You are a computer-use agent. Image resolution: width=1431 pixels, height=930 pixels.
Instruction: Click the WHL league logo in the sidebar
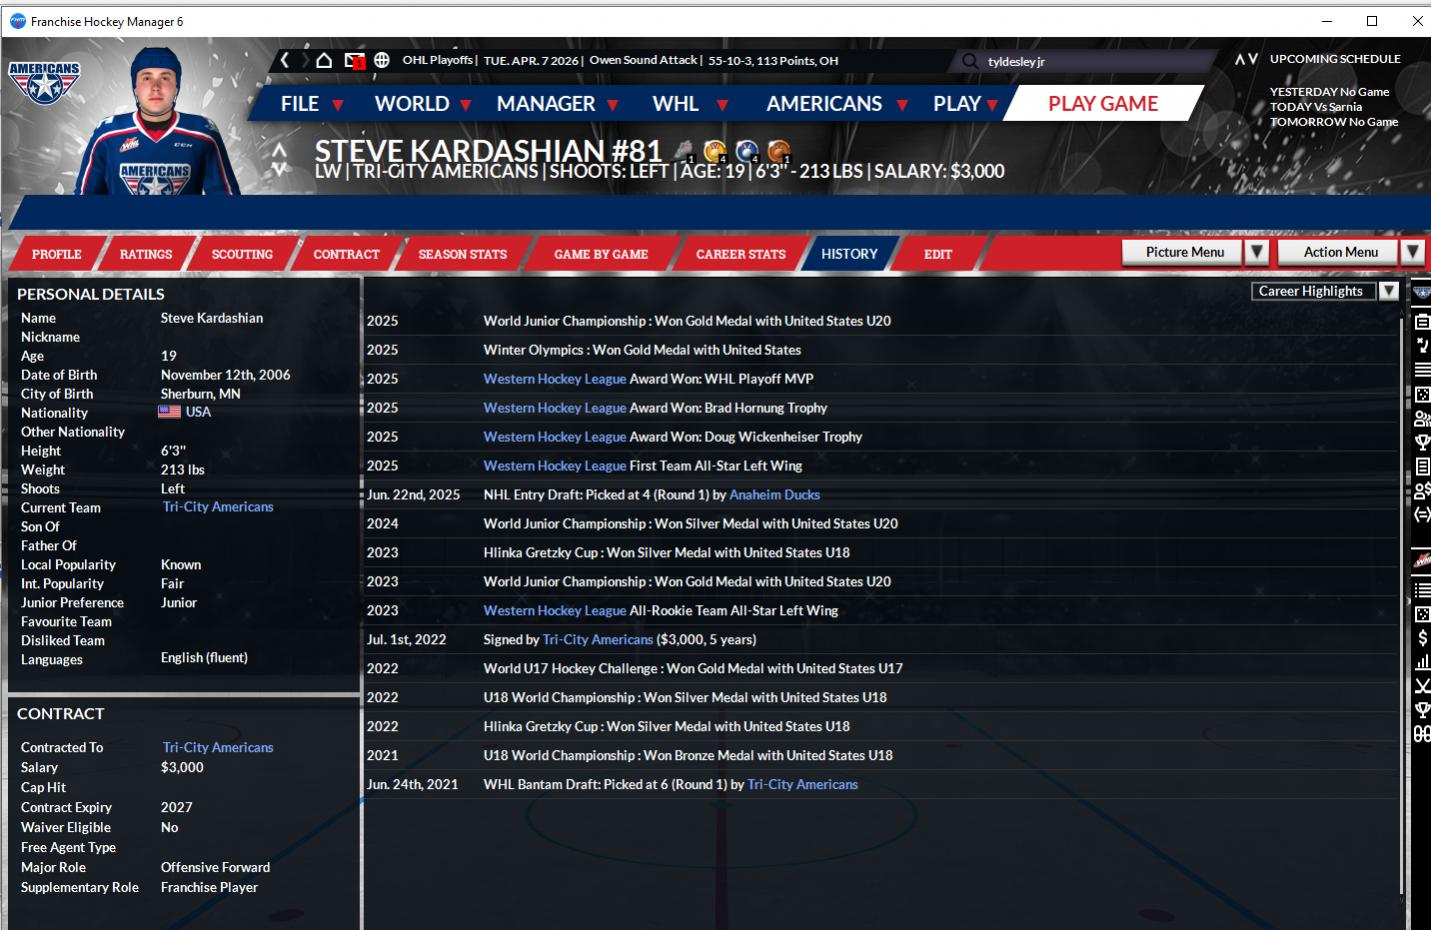1422,562
